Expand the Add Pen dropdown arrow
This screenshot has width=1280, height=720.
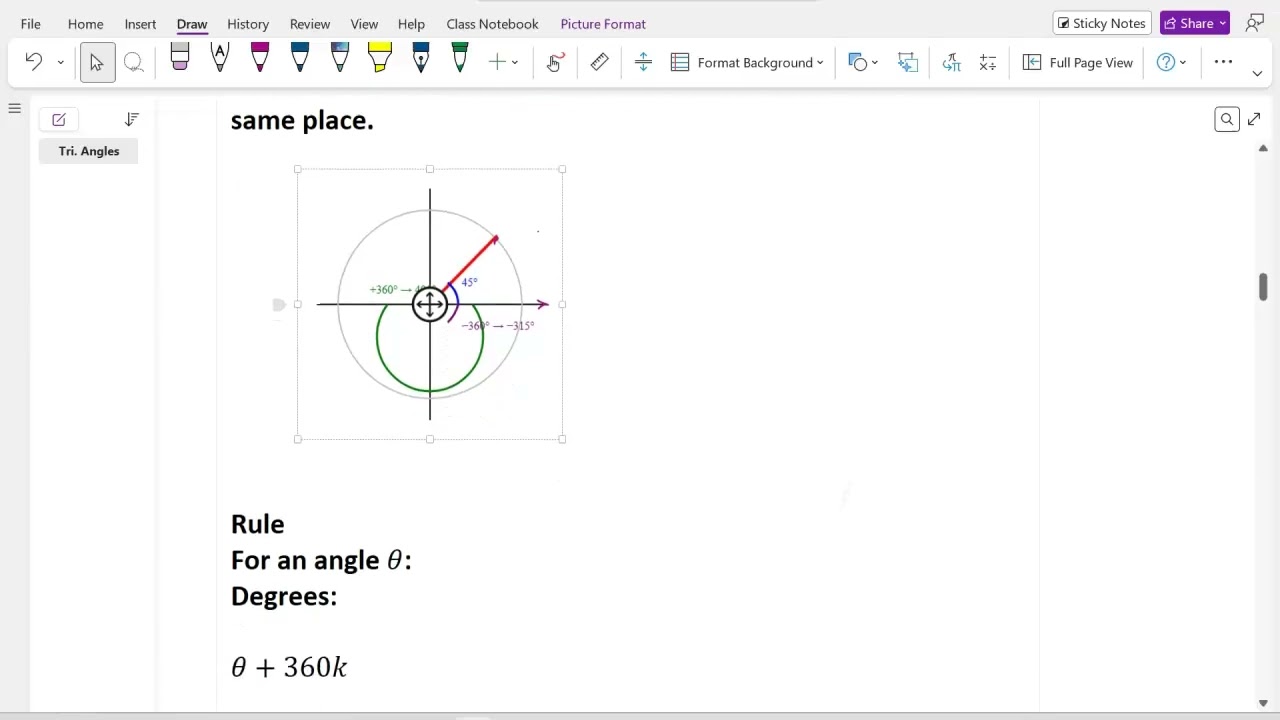pyautogui.click(x=515, y=63)
